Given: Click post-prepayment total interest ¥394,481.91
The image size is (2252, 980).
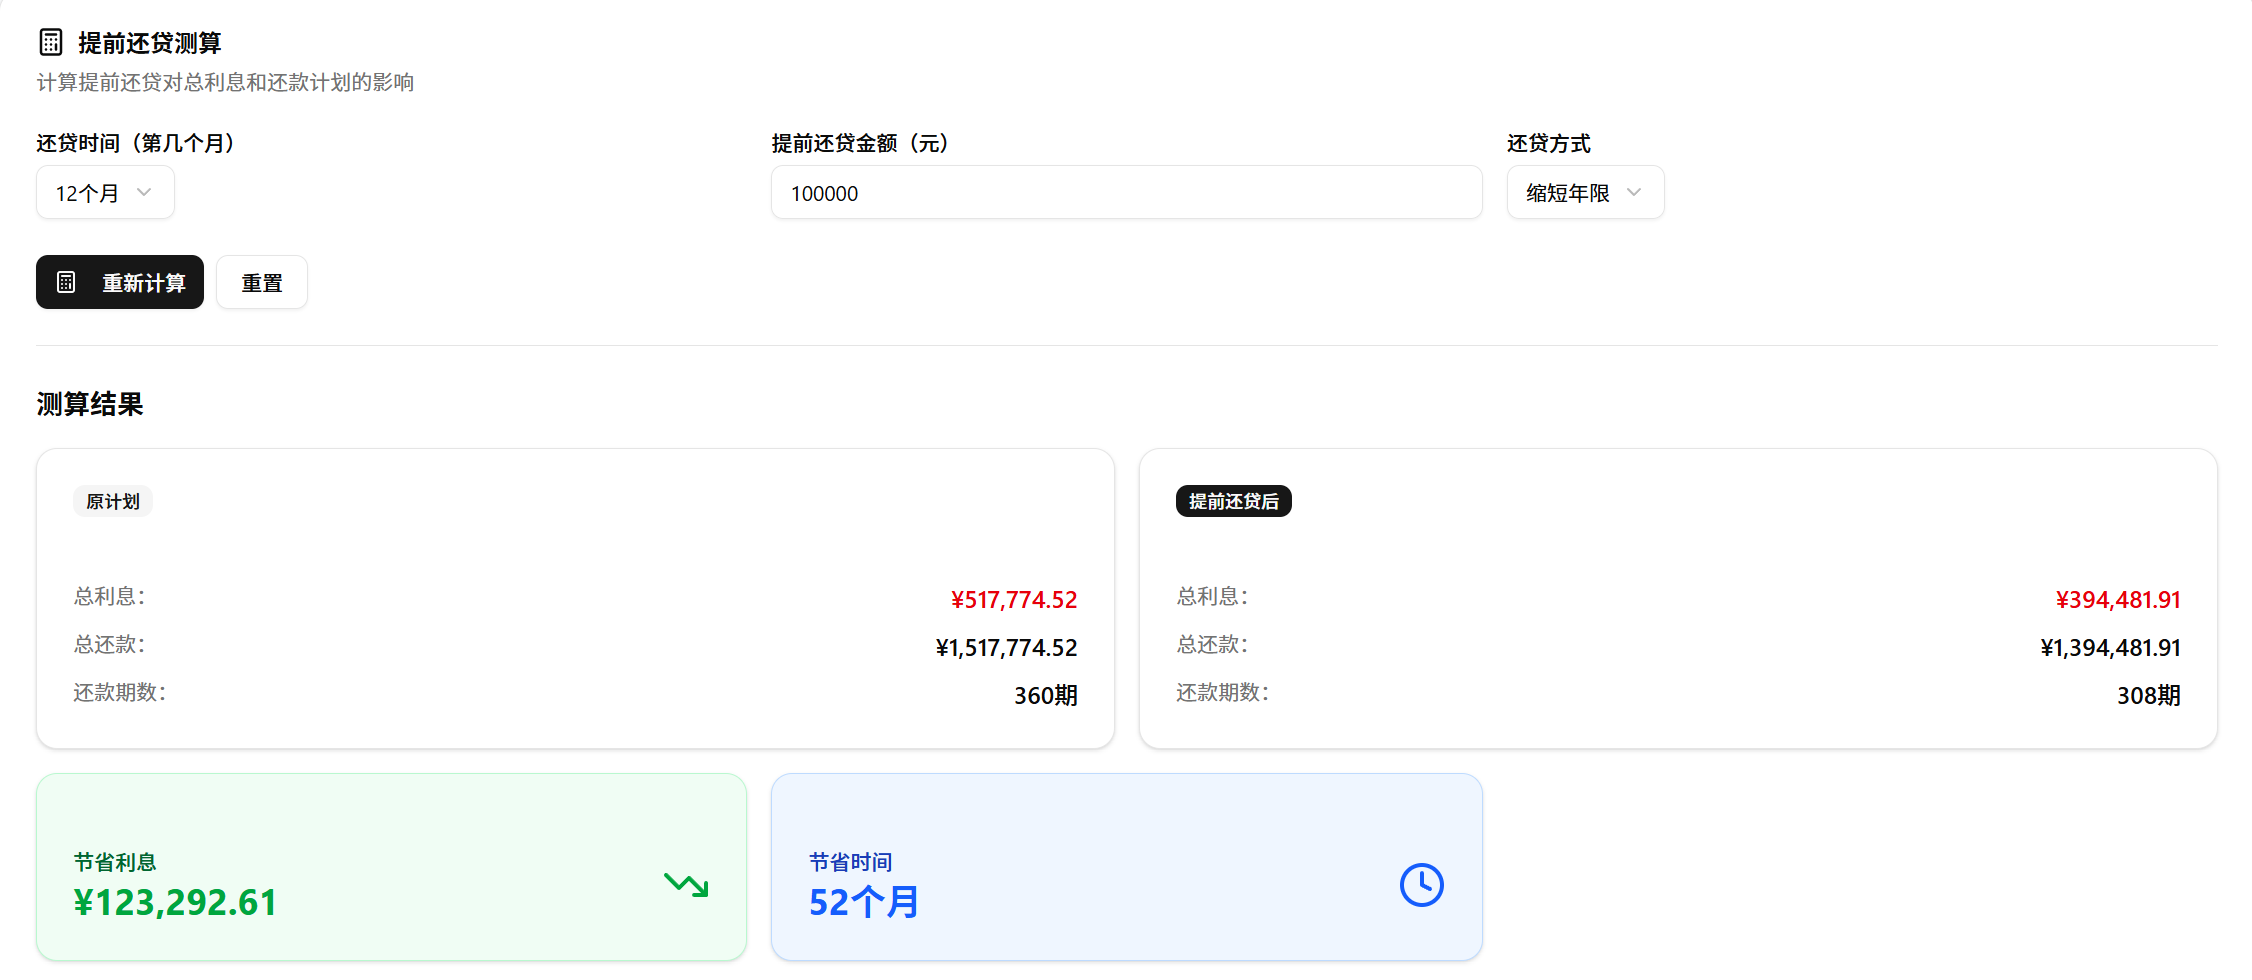Looking at the screenshot, I should pos(2117,599).
